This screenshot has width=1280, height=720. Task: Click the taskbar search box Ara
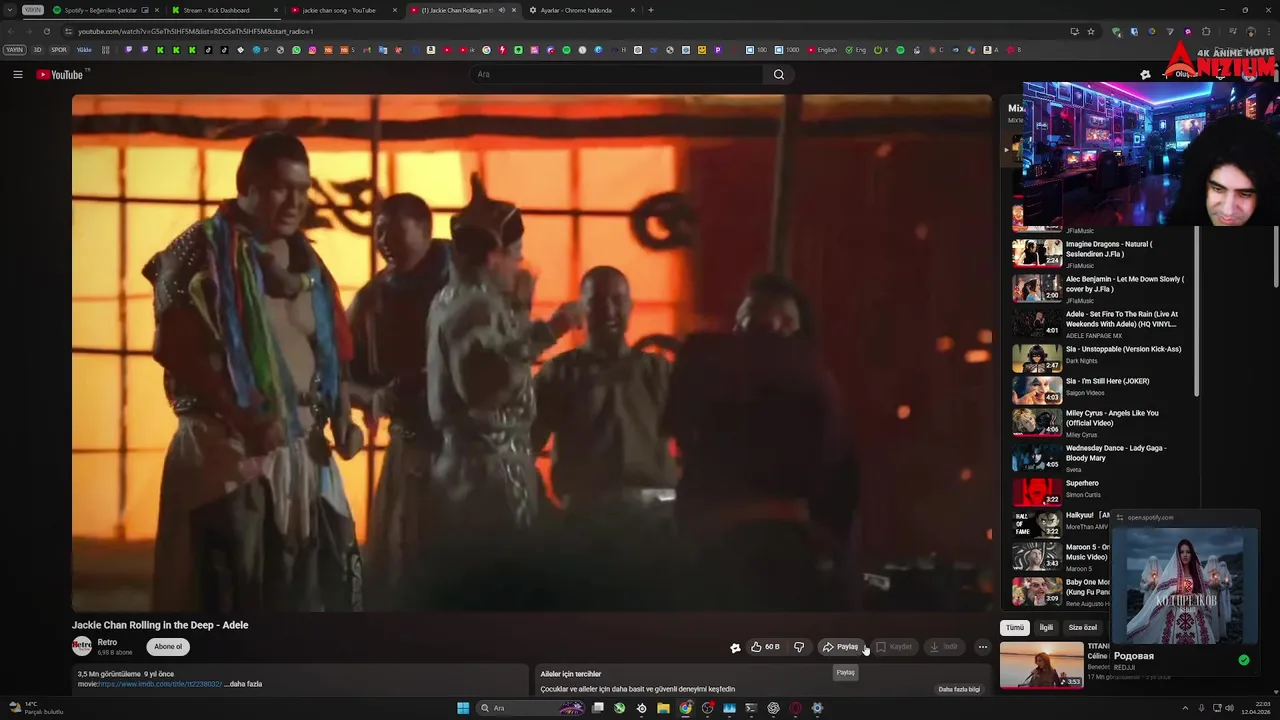click(530, 708)
